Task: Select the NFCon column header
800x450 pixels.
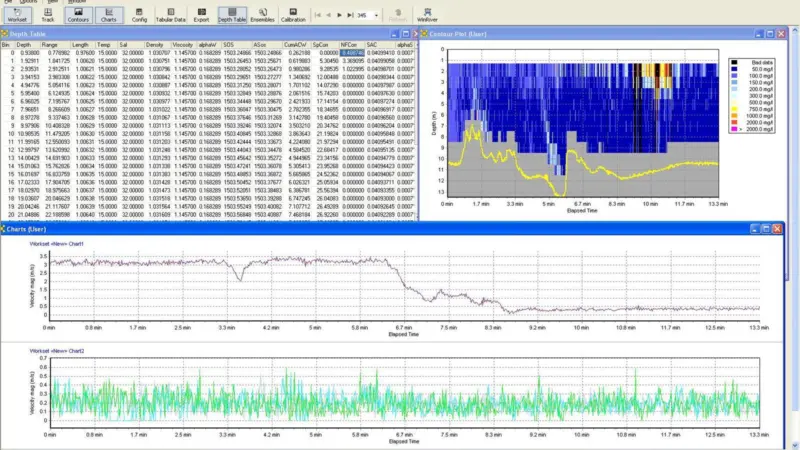Action: point(352,45)
